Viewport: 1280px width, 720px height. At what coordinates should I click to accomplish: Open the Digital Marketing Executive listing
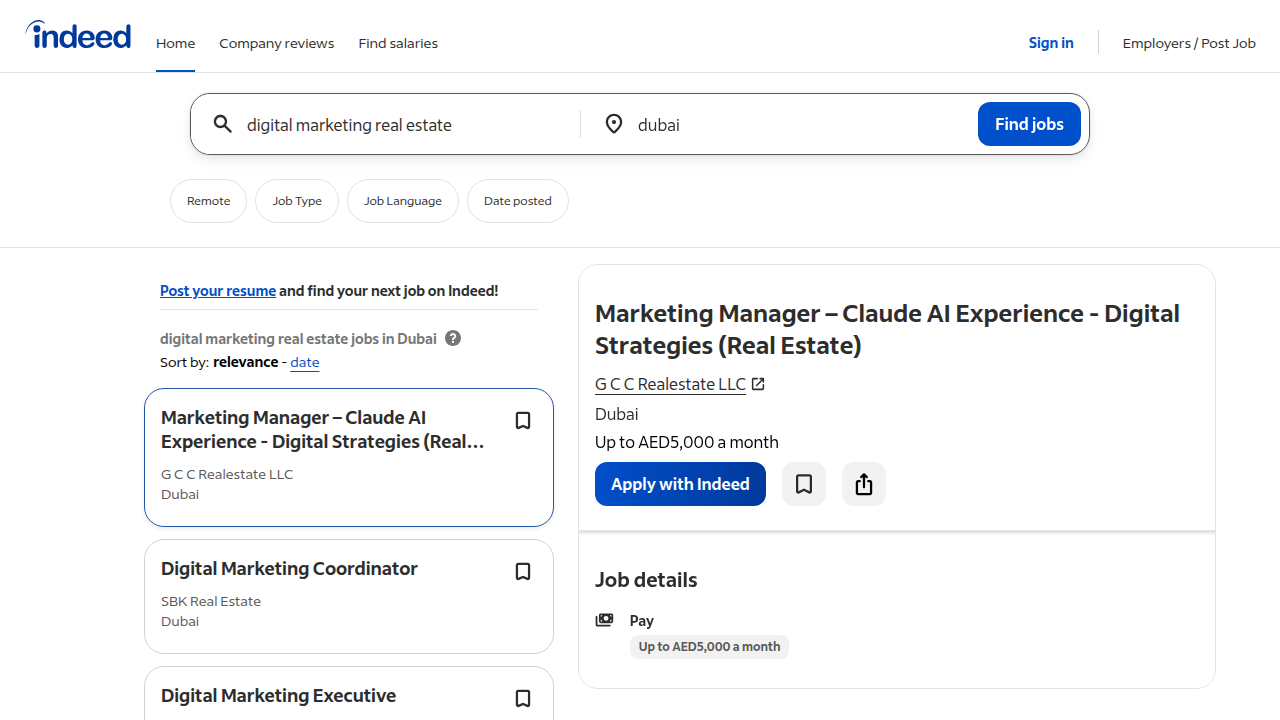click(x=278, y=695)
